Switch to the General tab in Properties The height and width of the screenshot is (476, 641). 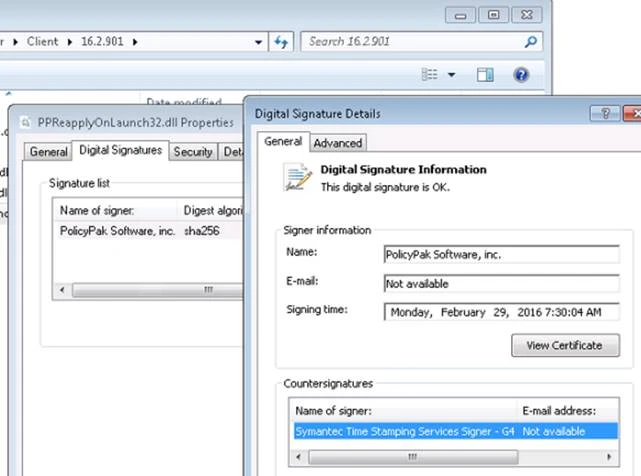tap(48, 152)
